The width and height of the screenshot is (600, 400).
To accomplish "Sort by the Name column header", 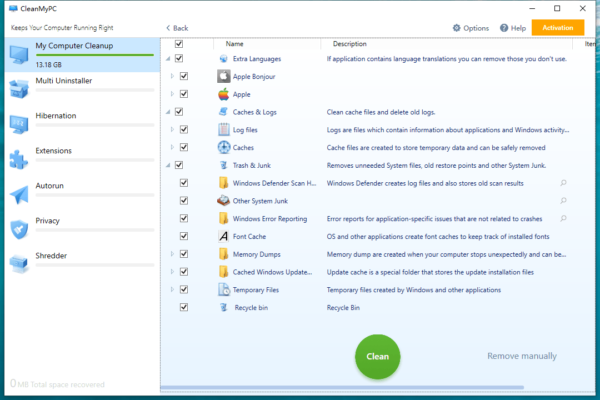I will (235, 44).
